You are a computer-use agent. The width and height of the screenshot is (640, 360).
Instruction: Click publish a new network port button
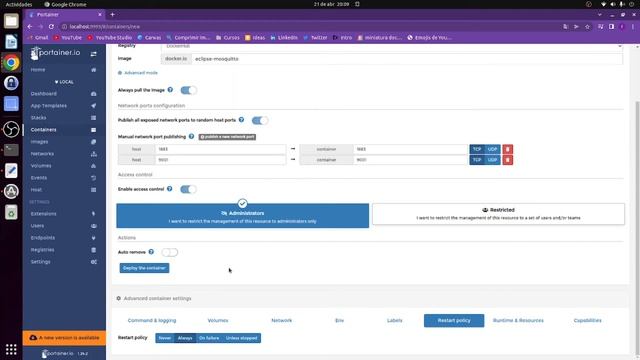tap(227, 137)
